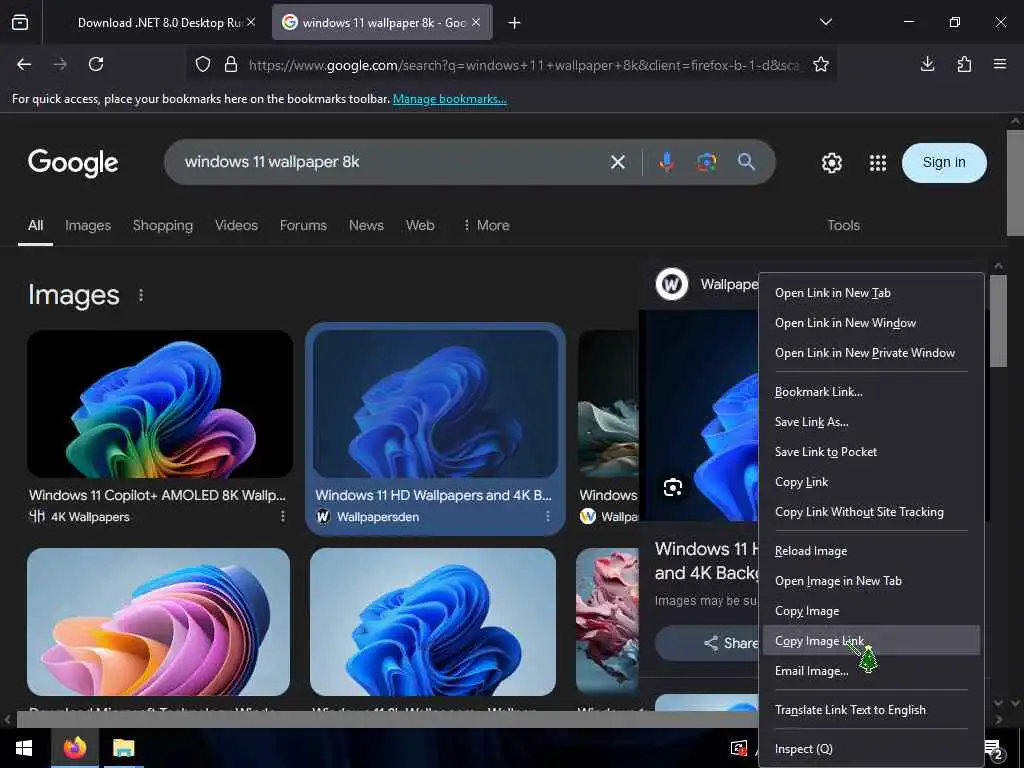Image resolution: width=1024 pixels, height=768 pixels.
Task: Open the Downloads panel
Action: click(x=927, y=64)
